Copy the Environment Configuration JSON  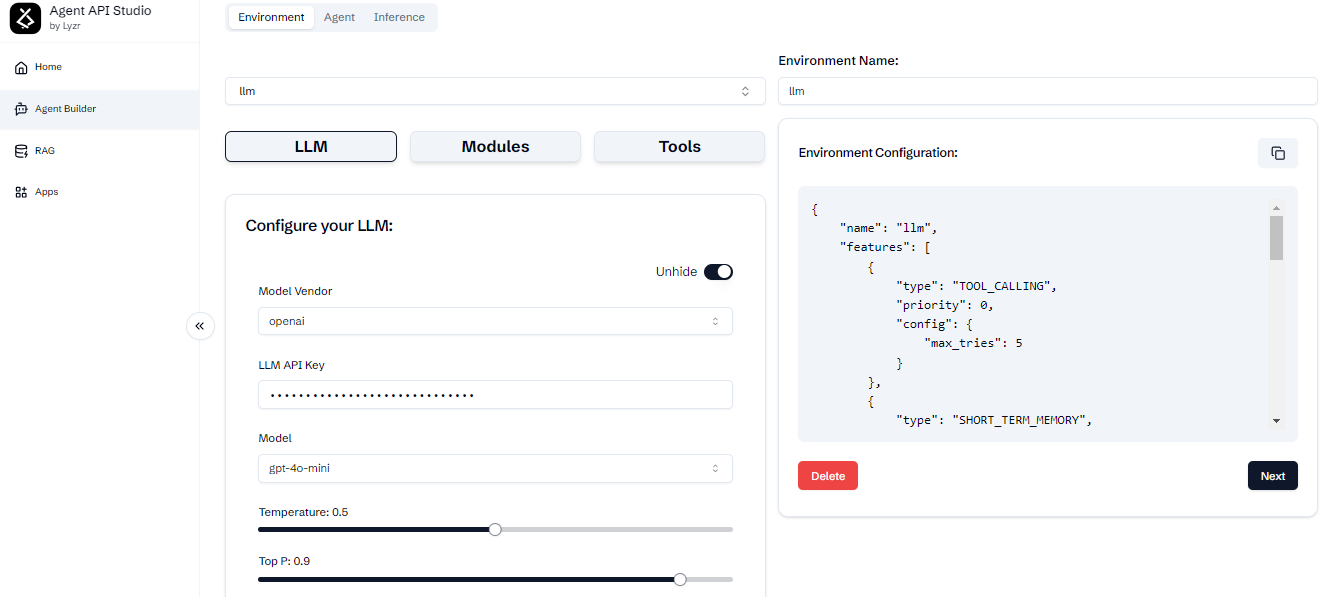click(1277, 152)
